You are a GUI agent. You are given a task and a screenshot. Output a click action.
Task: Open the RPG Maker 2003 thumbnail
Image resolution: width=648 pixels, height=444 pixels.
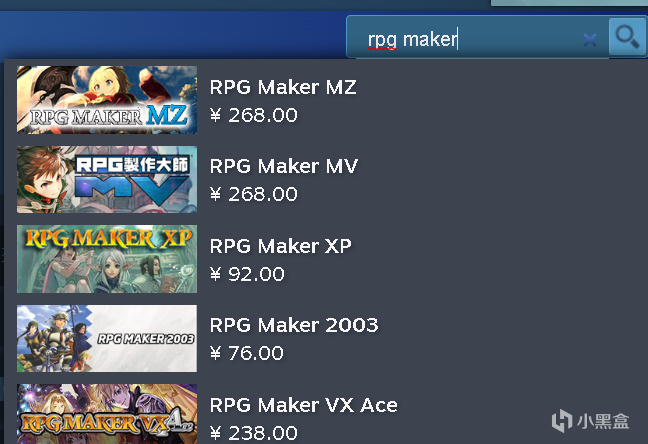107,338
